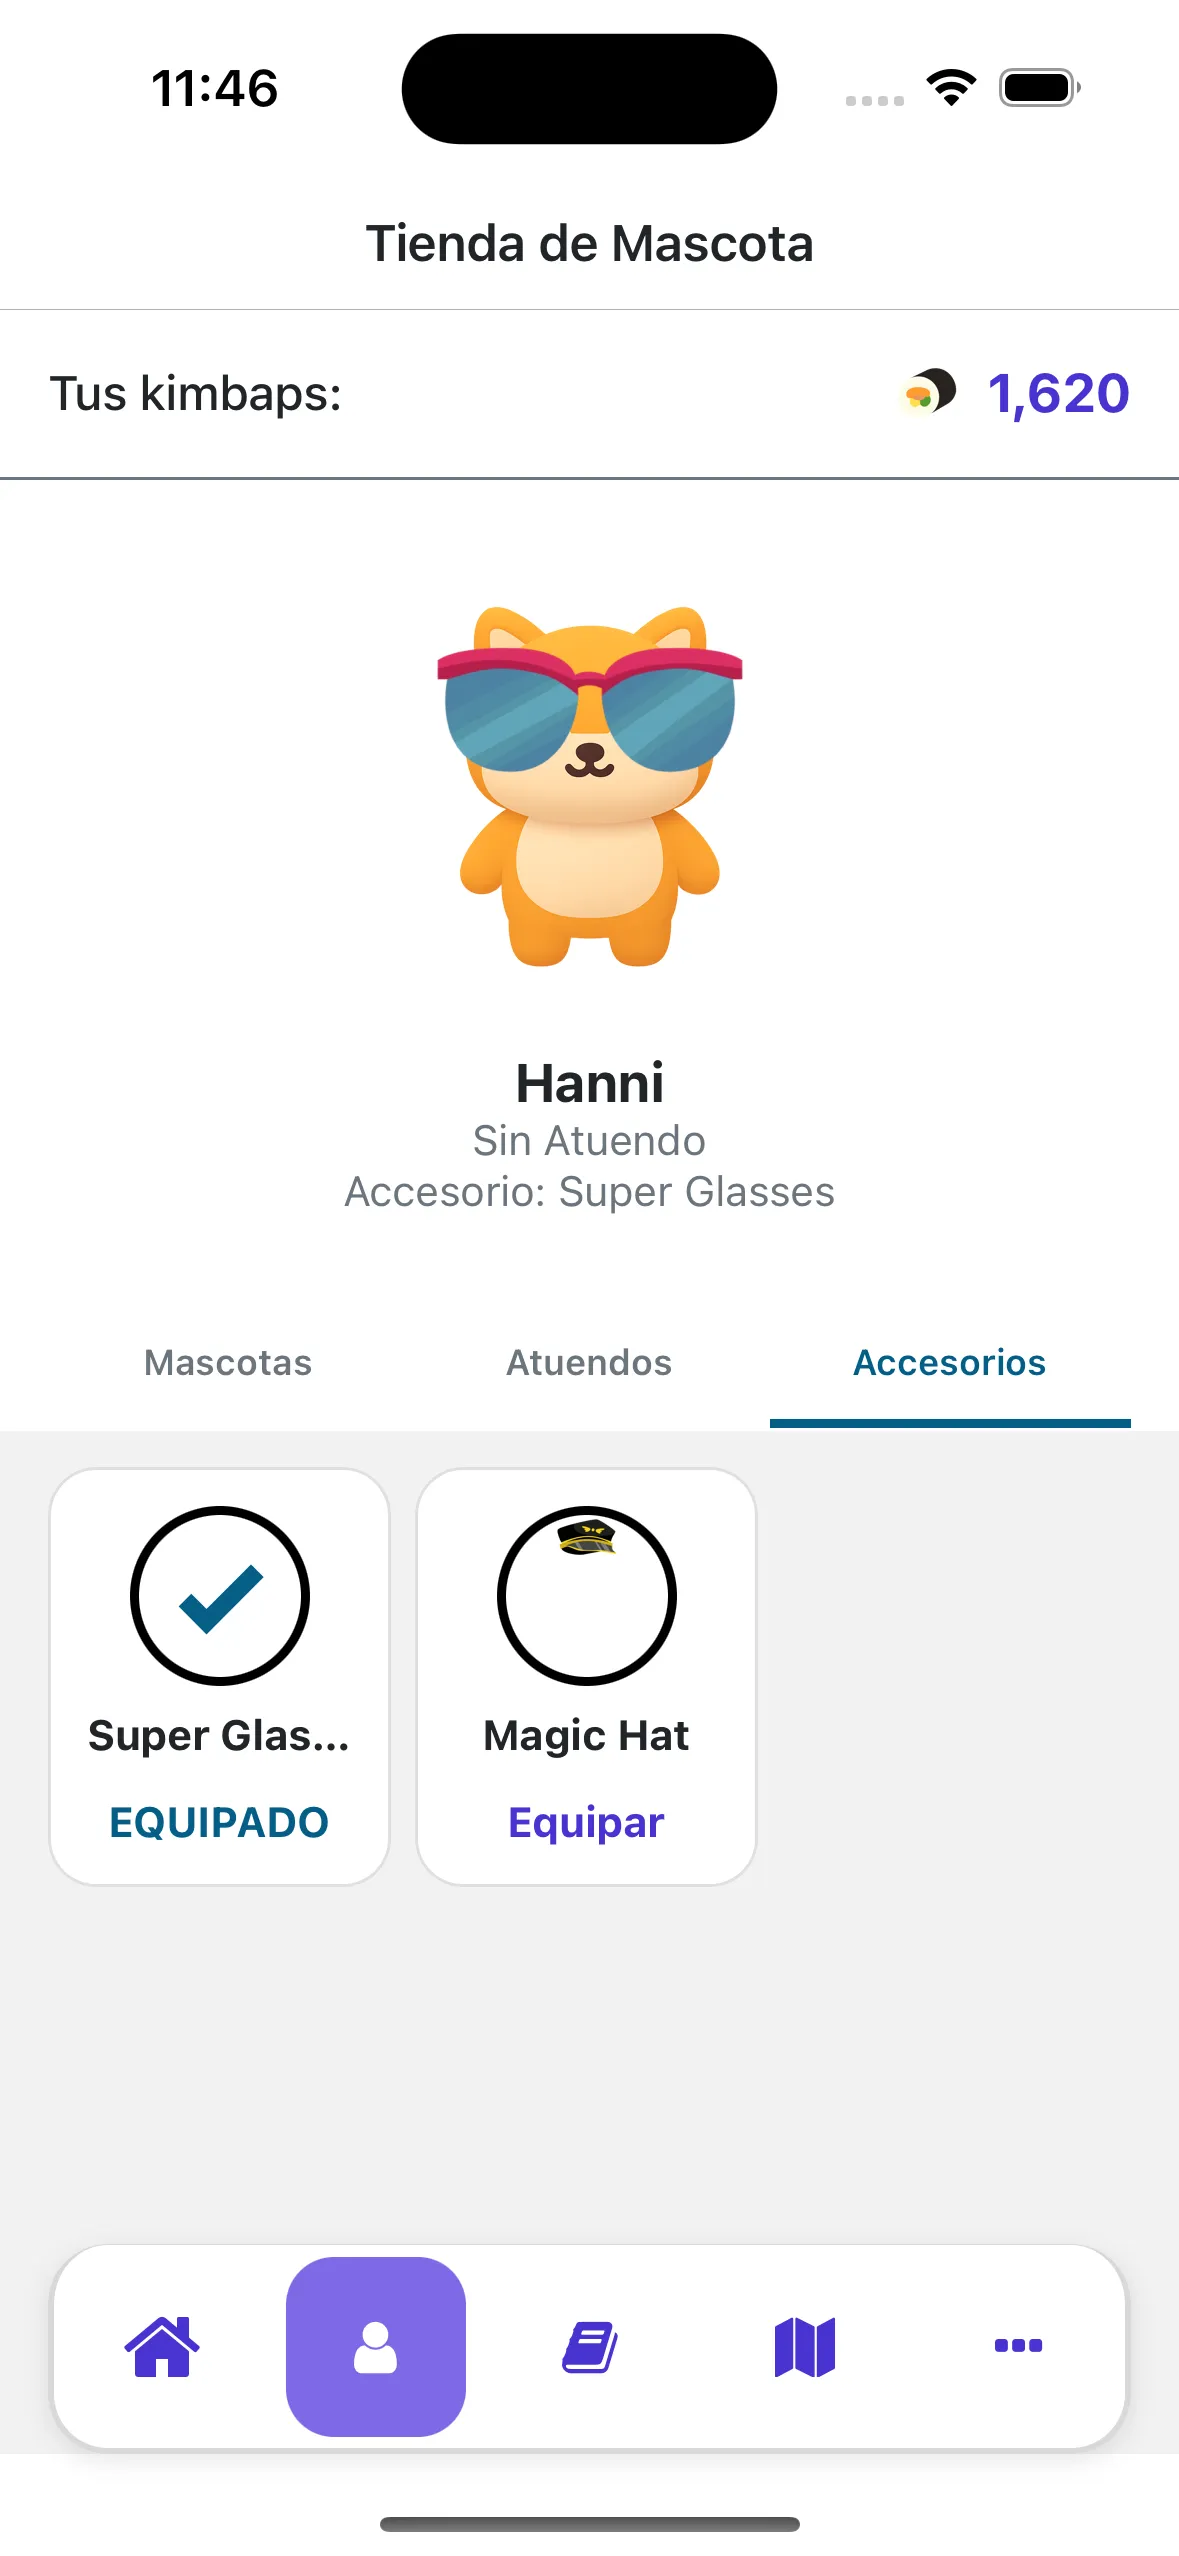Open the profile person icon tab
Viewport: 1179px width, 2556px height.
(x=376, y=2345)
